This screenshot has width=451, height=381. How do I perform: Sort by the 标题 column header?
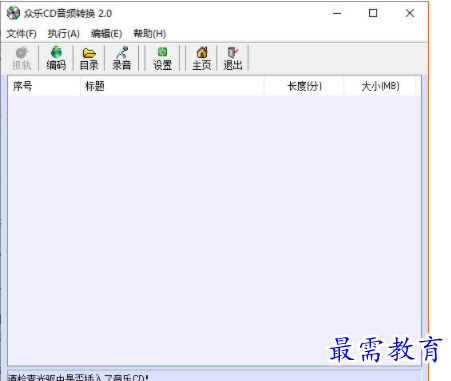pyautogui.click(x=172, y=86)
